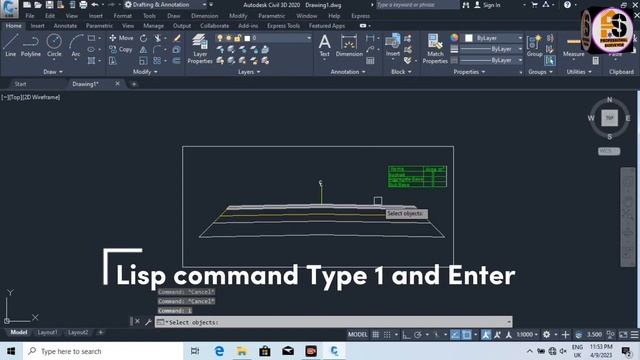The image size is (640, 360).
Task: Click the Customize command line wrench icon
Action: 148,322
